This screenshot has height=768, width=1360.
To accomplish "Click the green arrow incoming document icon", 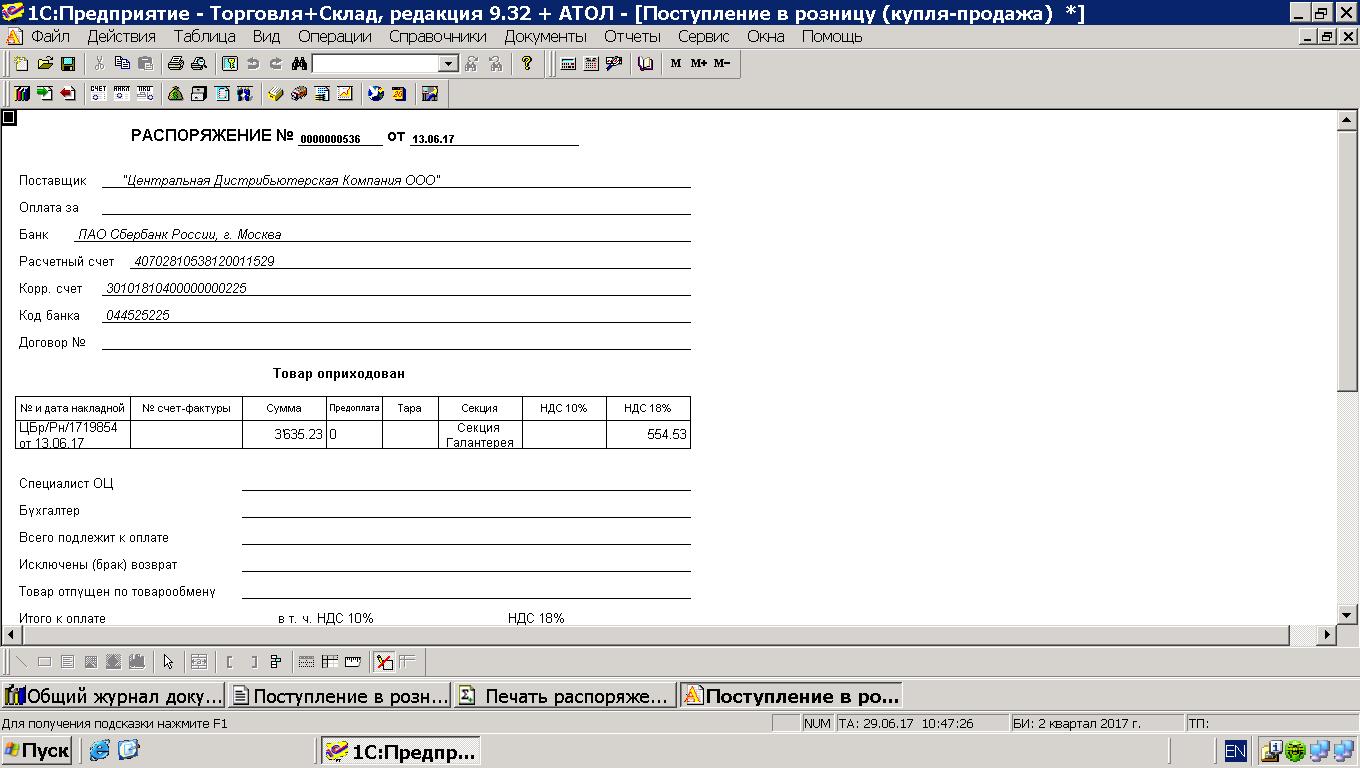I will click(x=44, y=94).
